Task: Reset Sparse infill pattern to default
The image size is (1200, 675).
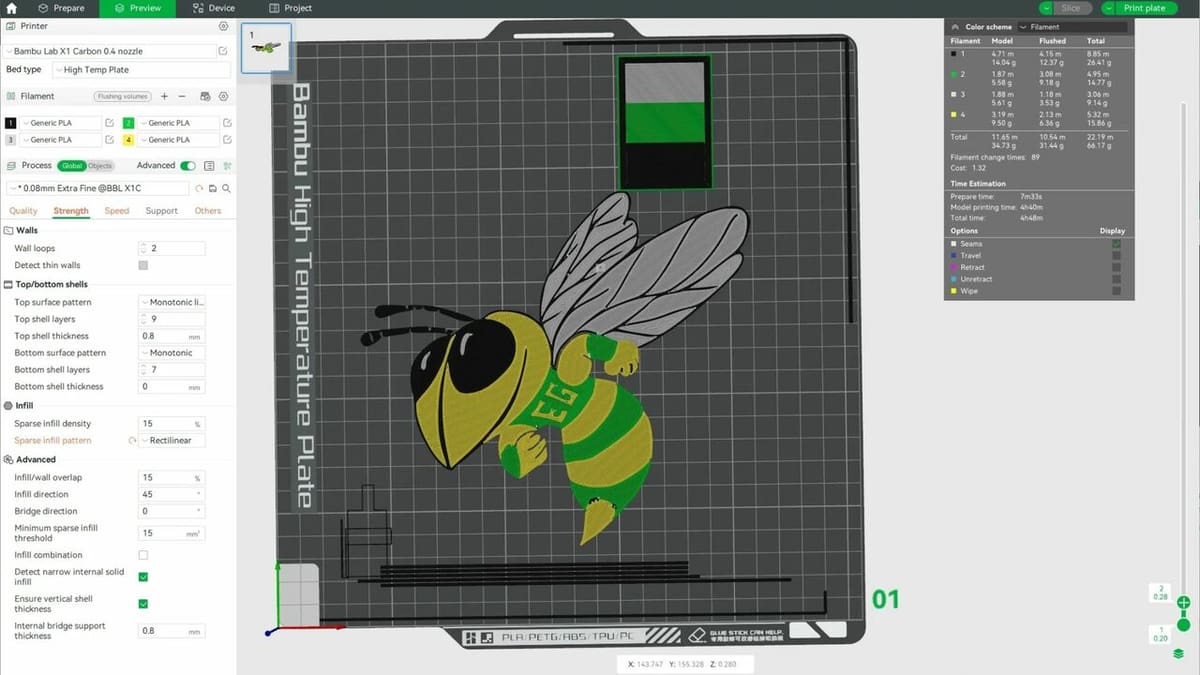Action: tap(132, 441)
